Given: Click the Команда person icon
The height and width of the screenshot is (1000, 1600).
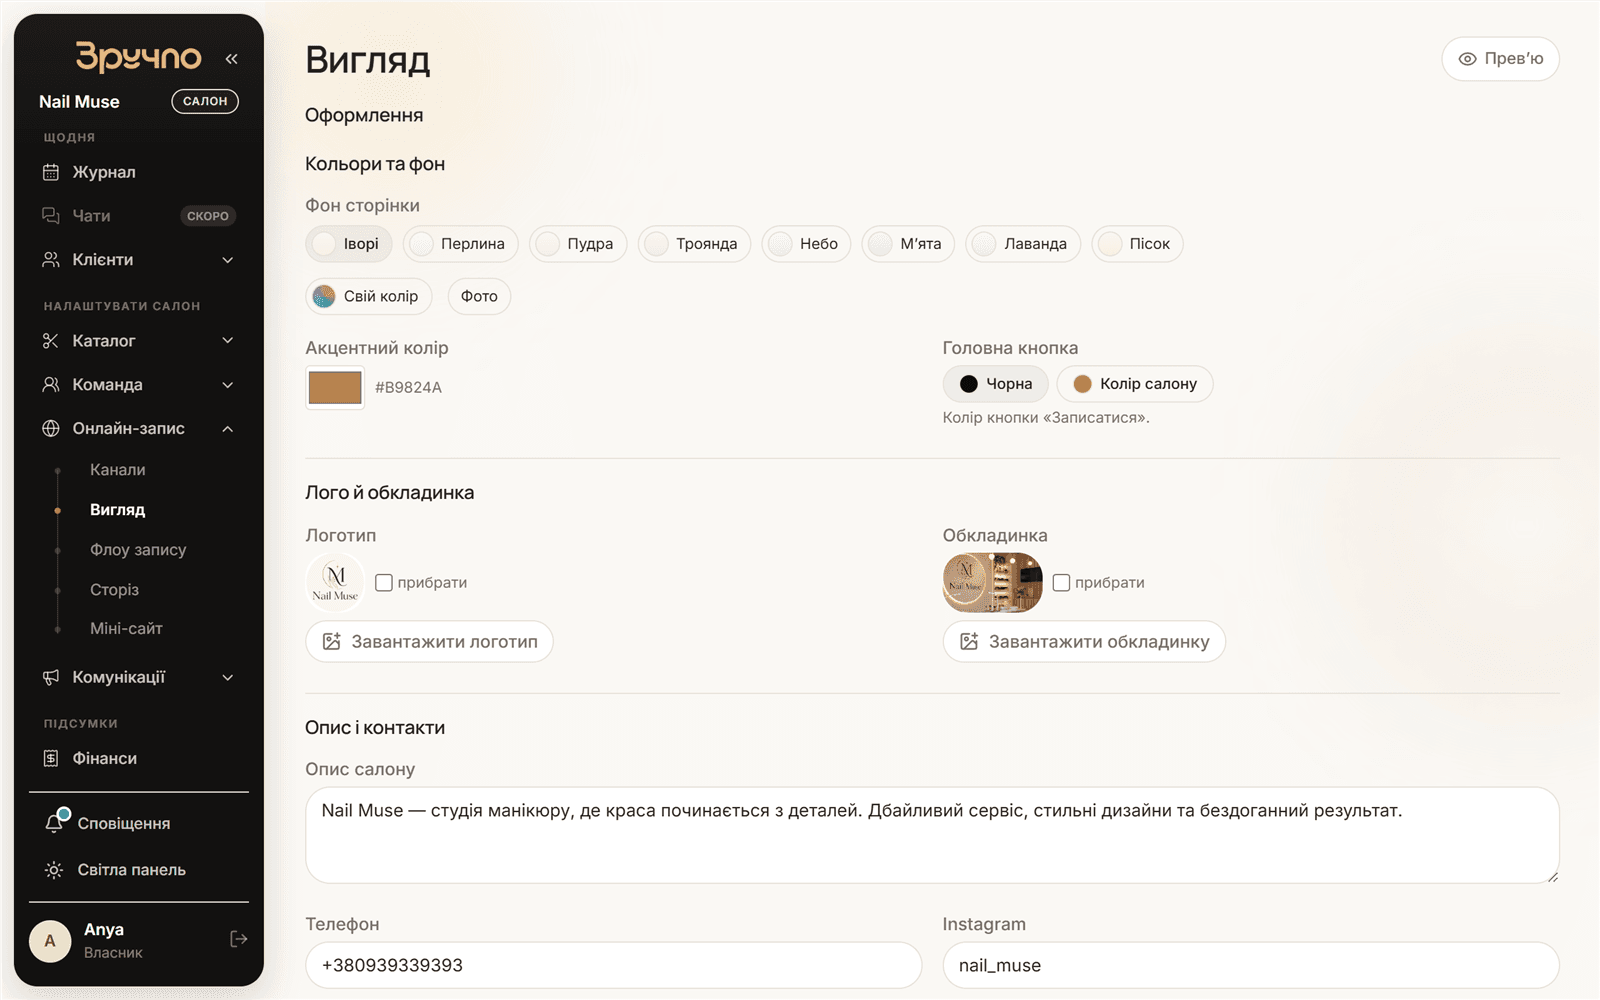Looking at the screenshot, I should point(51,385).
